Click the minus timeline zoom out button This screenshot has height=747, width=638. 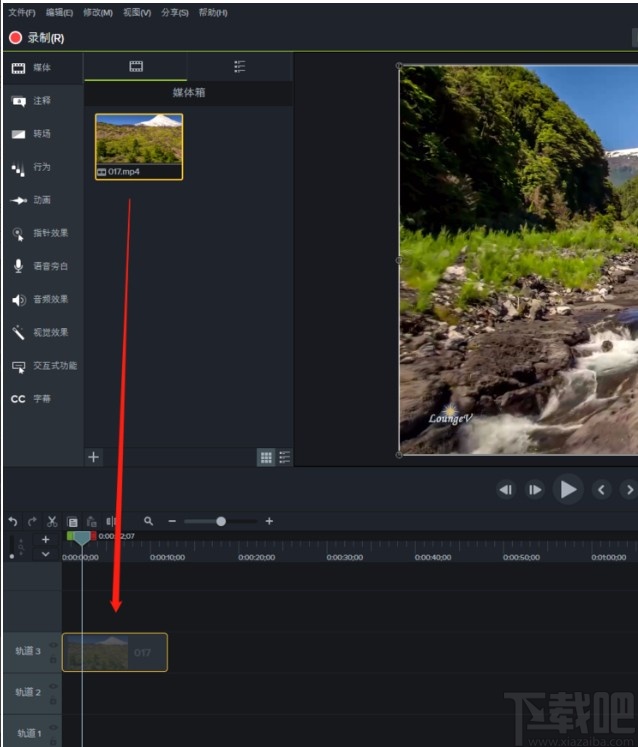(172, 521)
